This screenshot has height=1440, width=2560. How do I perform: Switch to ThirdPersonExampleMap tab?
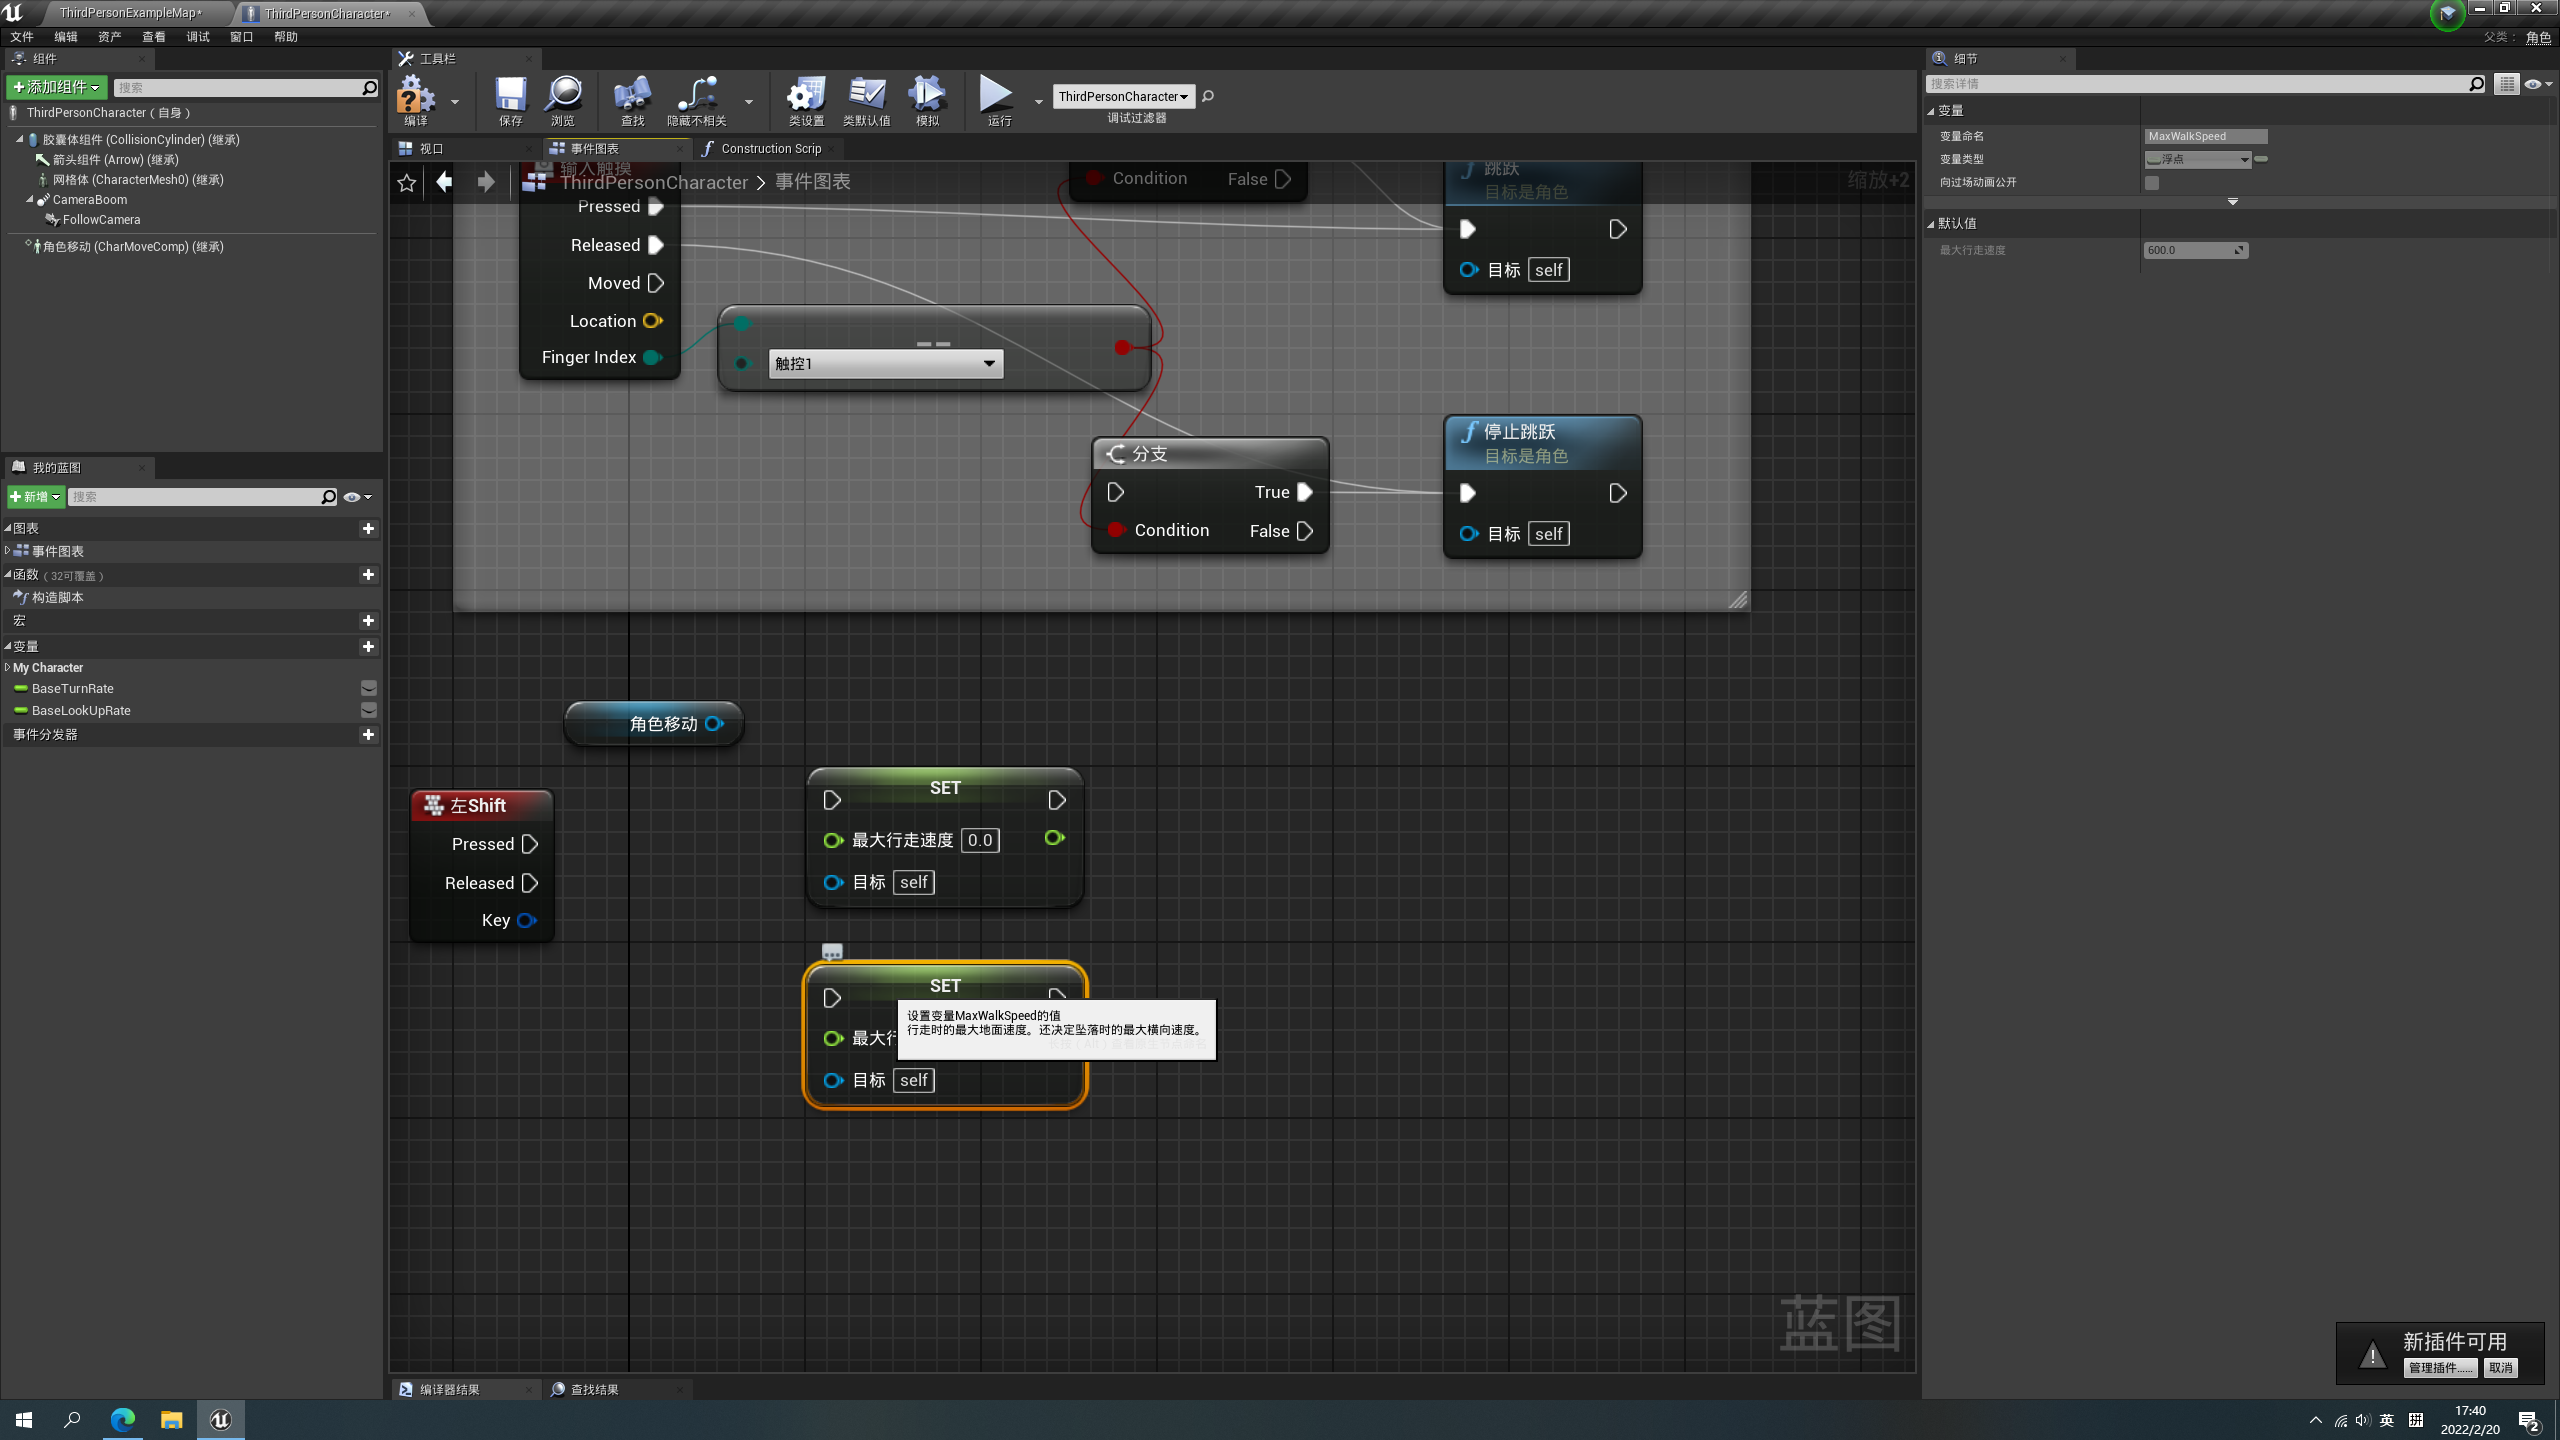point(131,13)
